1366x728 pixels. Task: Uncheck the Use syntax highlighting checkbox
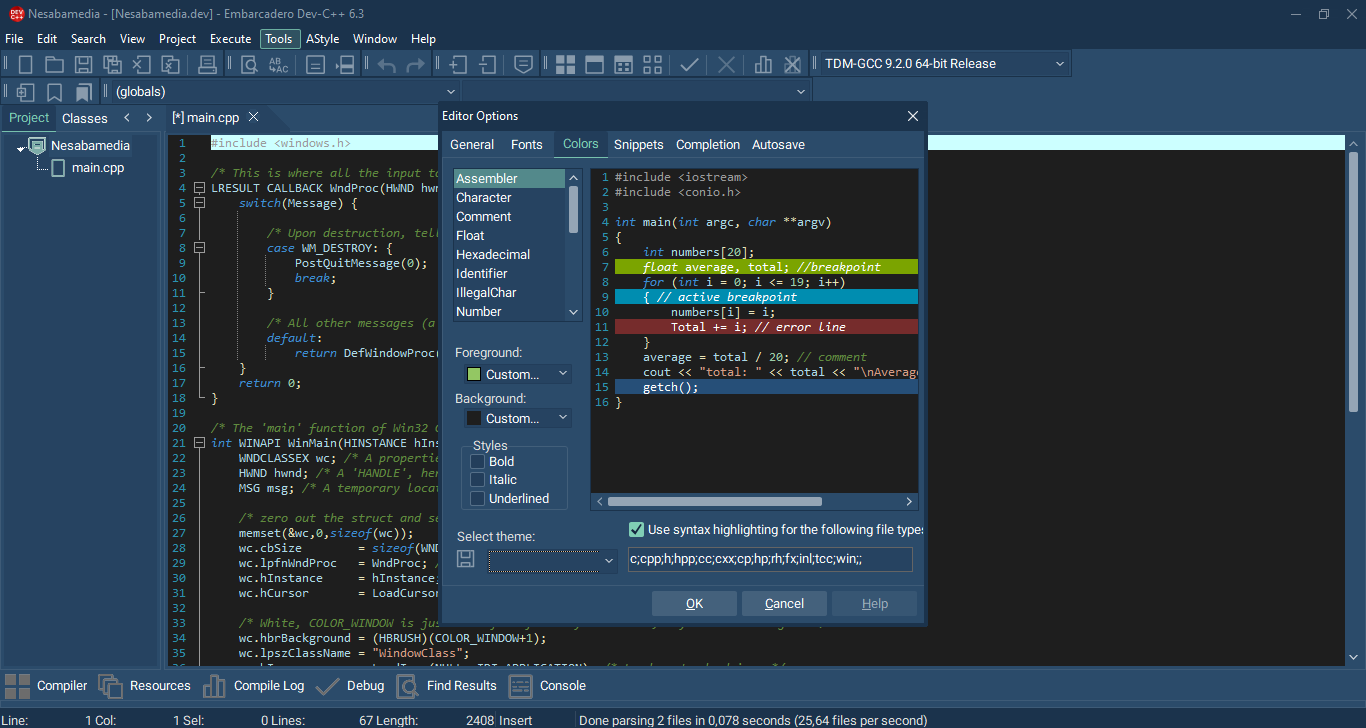(636, 530)
